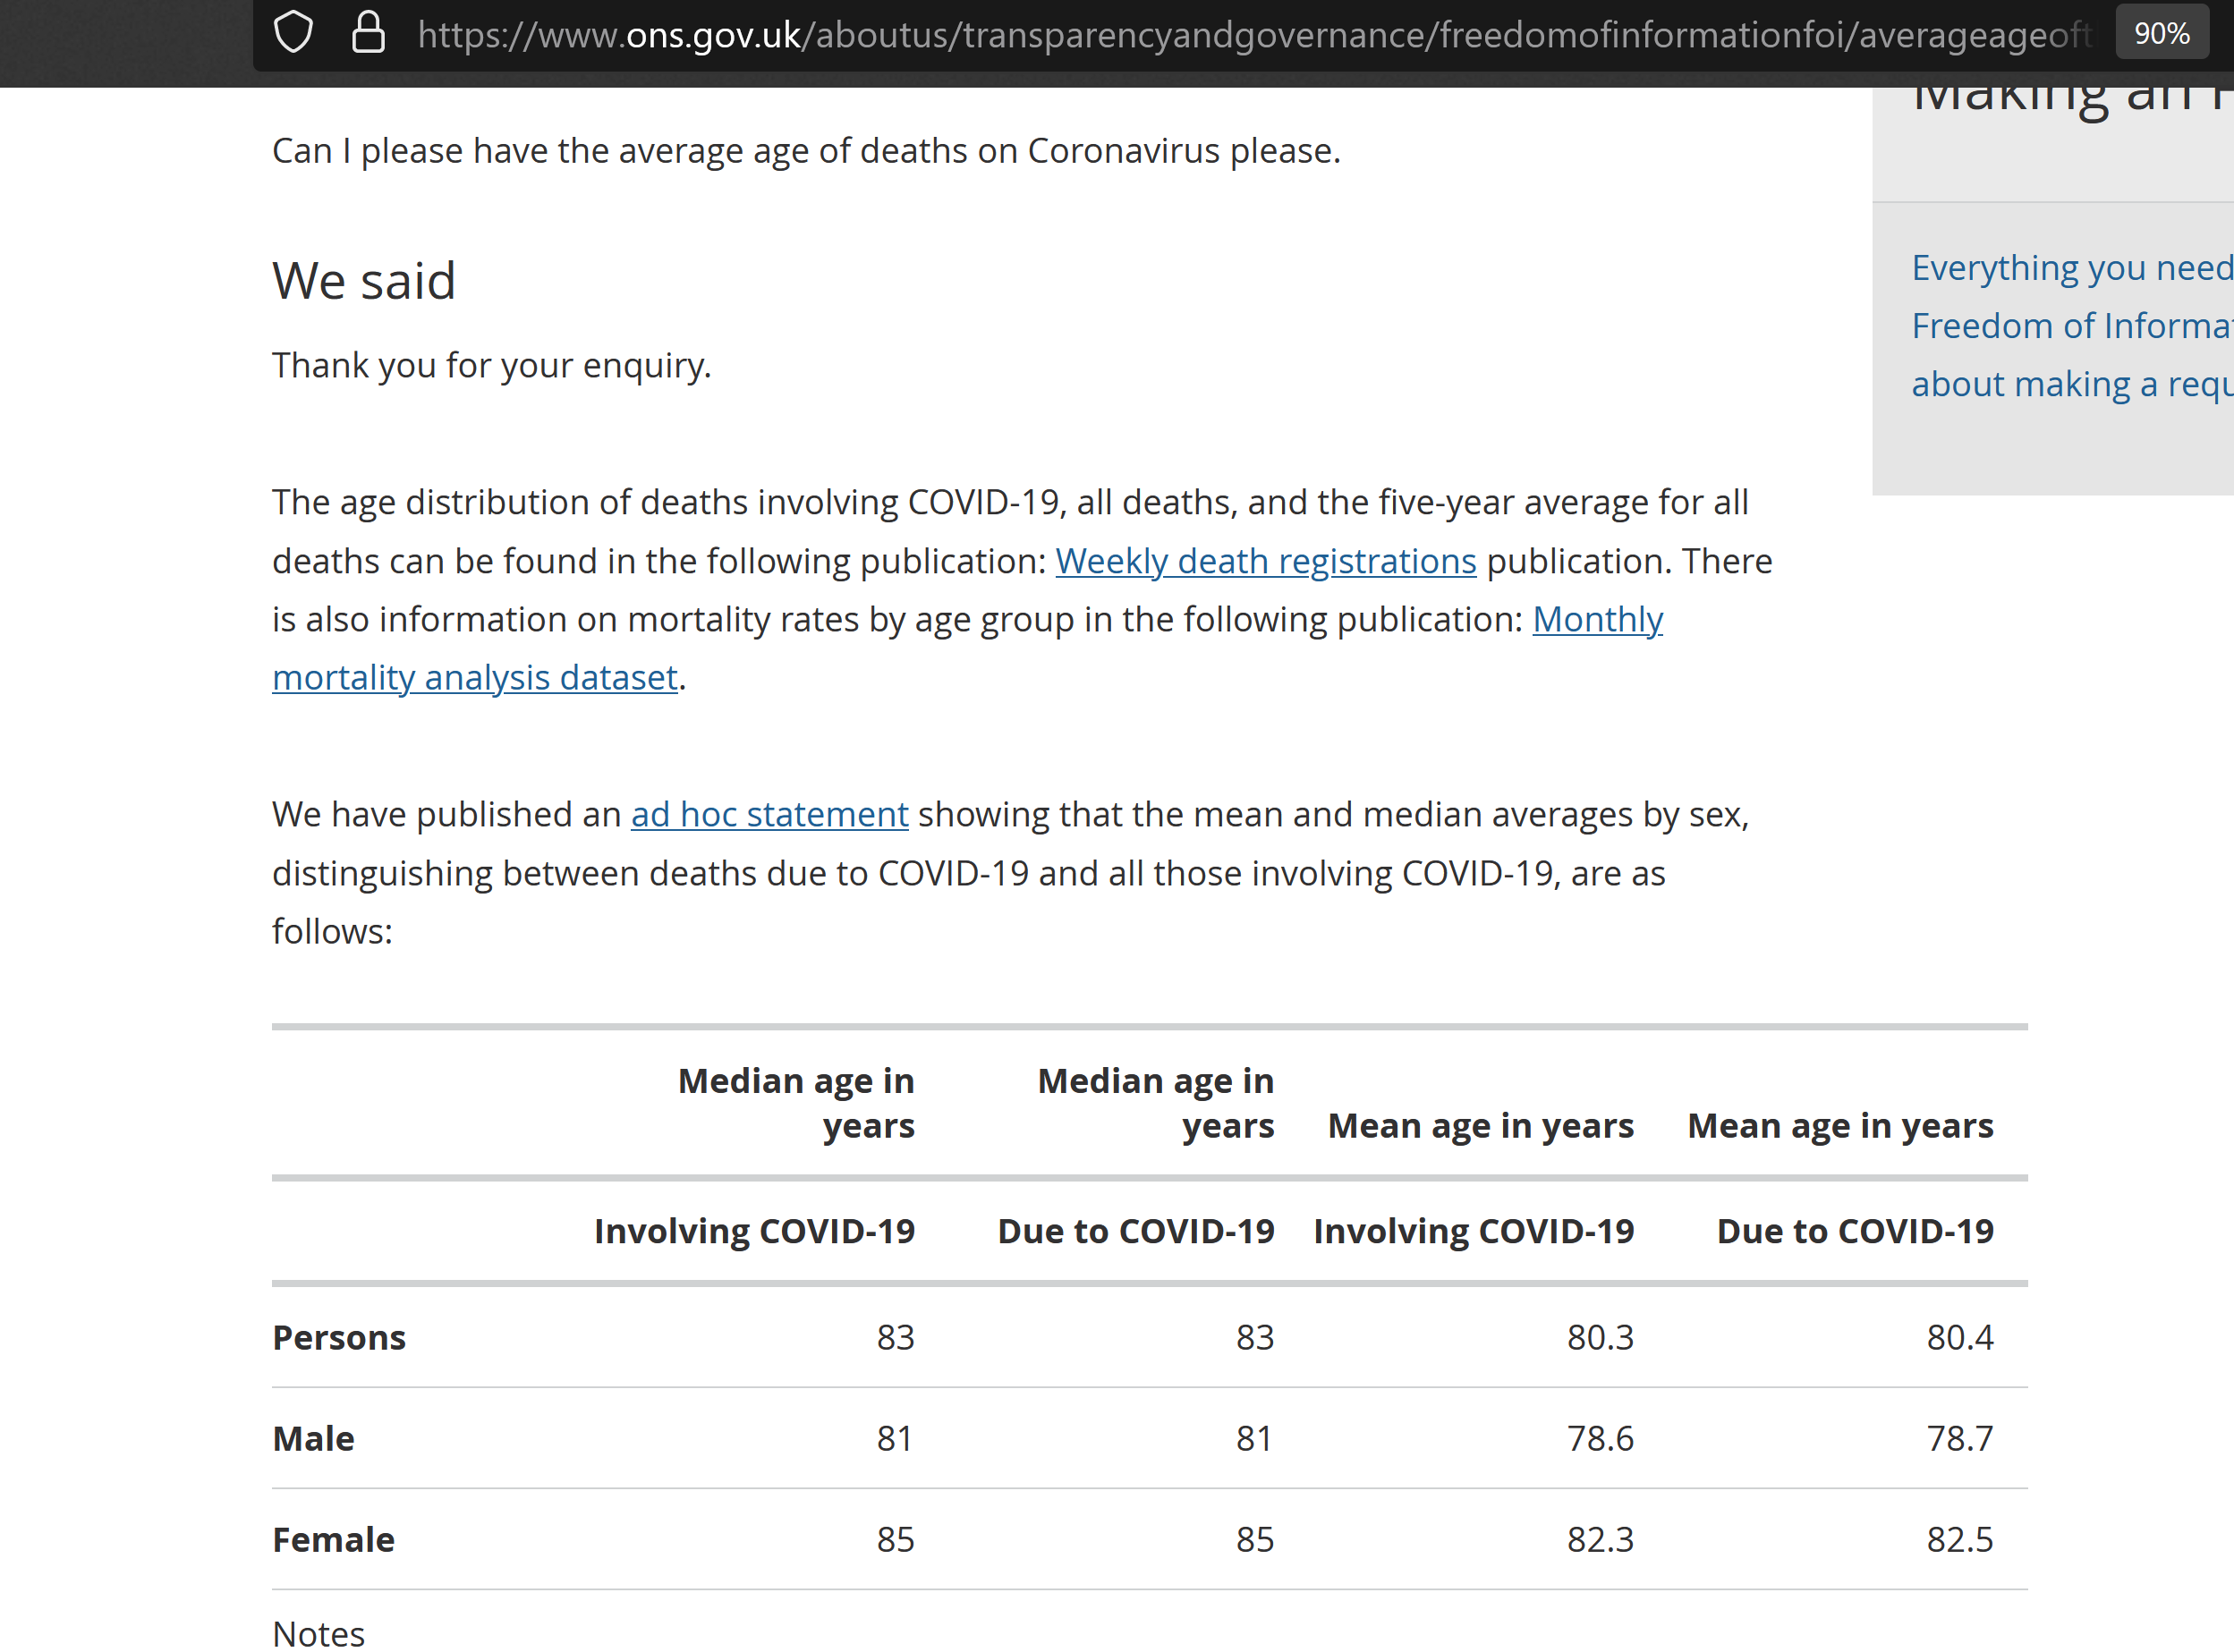Click the padlock site security icon
Image resolution: width=2234 pixels, height=1652 pixels.
tap(368, 32)
